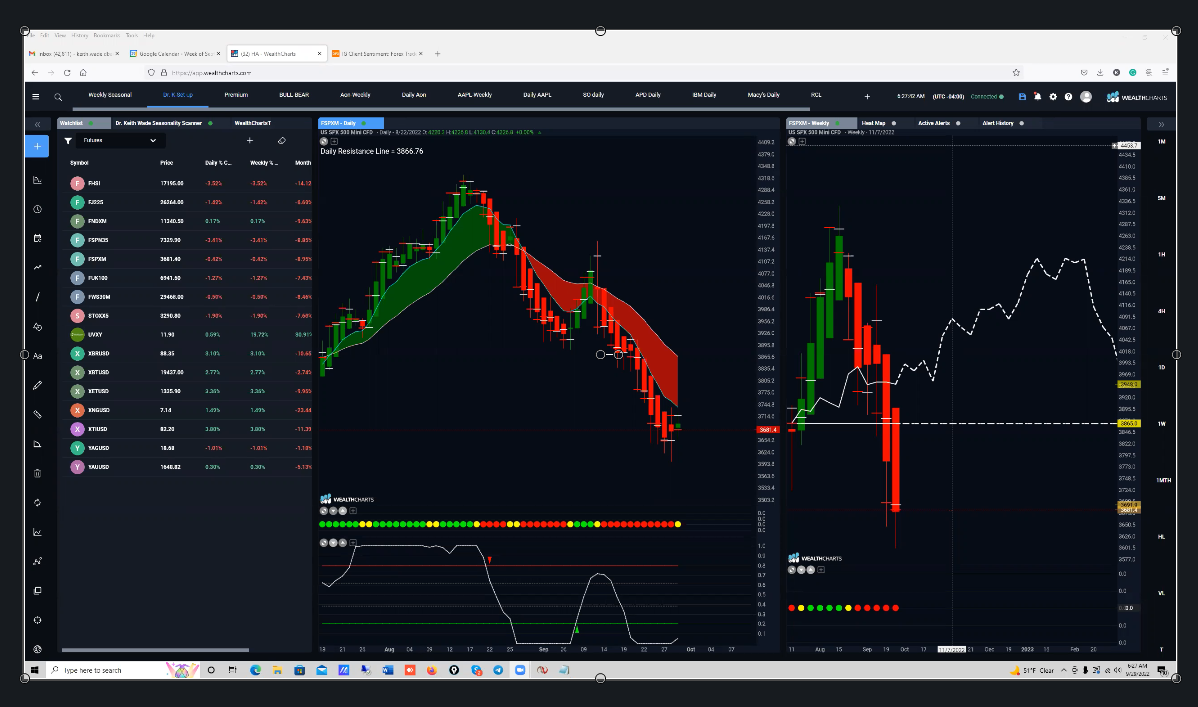Open File Explorer from taskbar
The height and width of the screenshot is (707, 1198).
pyautogui.click(x=277, y=670)
